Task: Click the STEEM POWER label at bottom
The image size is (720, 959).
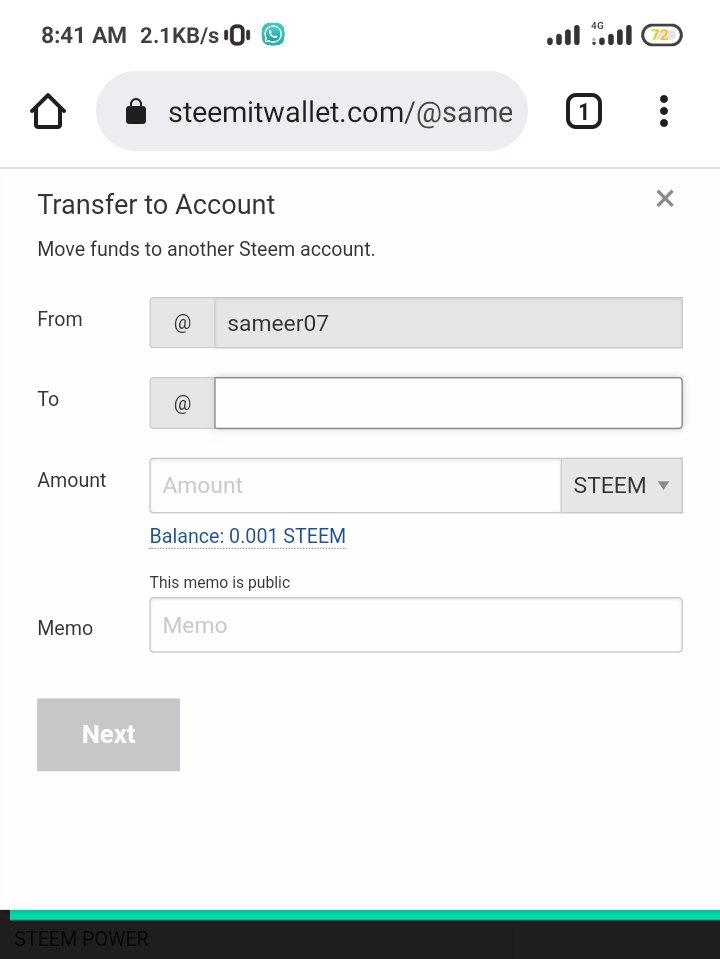Action: point(81,939)
